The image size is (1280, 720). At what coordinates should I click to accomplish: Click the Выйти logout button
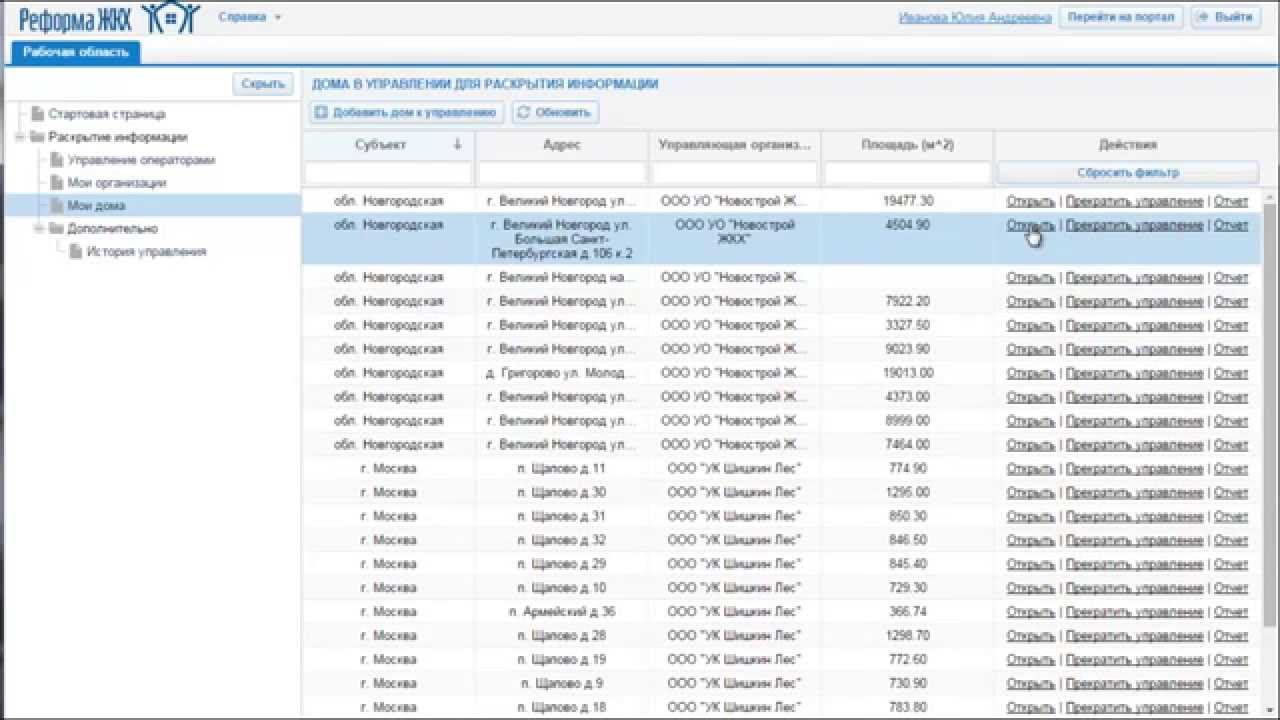click(1225, 18)
